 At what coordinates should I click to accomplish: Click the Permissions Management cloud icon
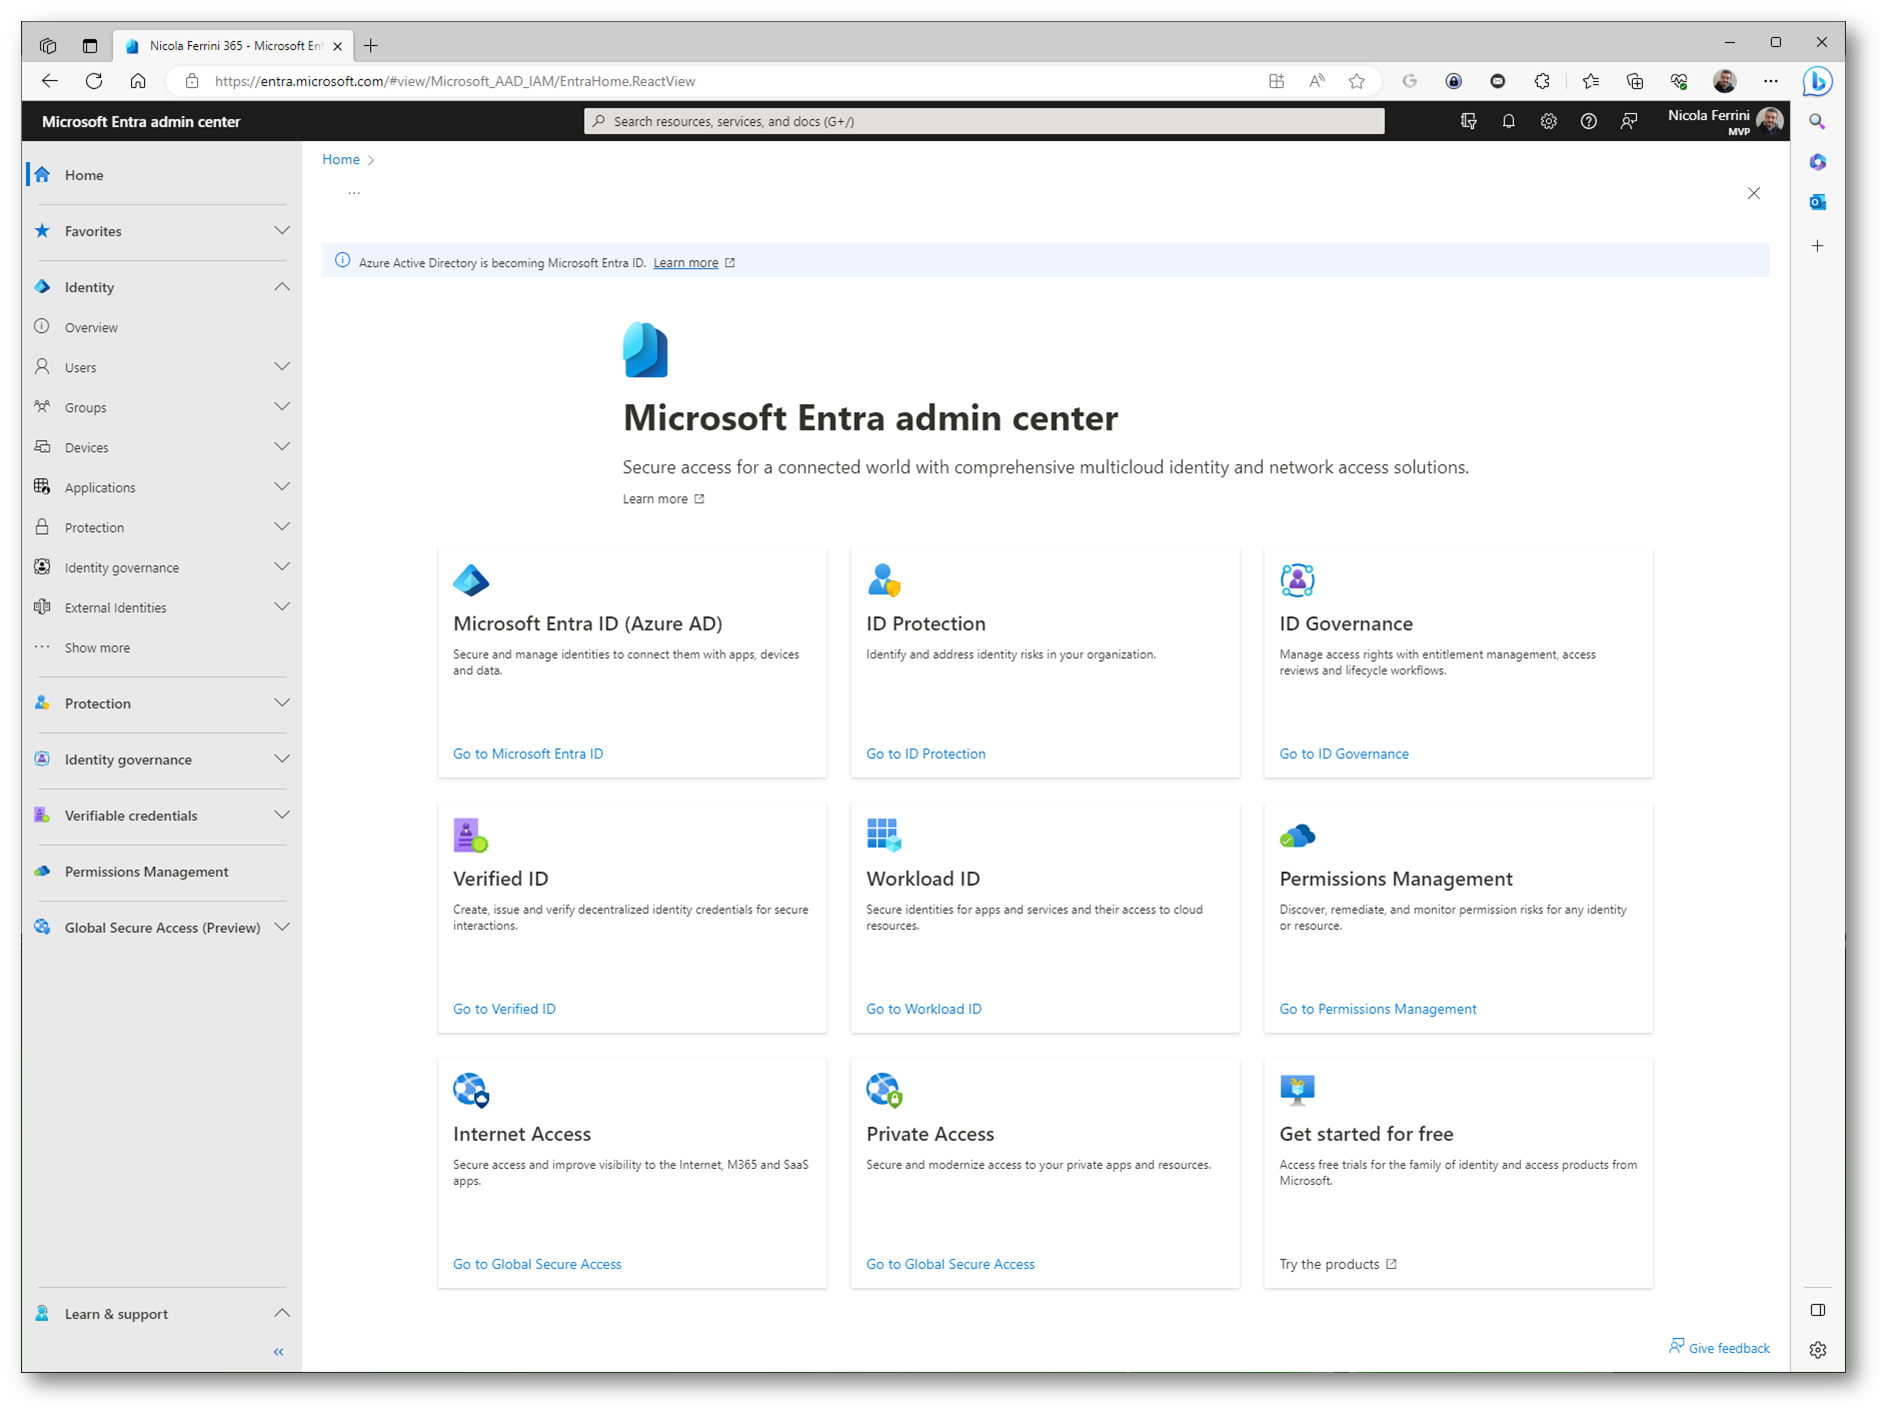click(x=1297, y=835)
